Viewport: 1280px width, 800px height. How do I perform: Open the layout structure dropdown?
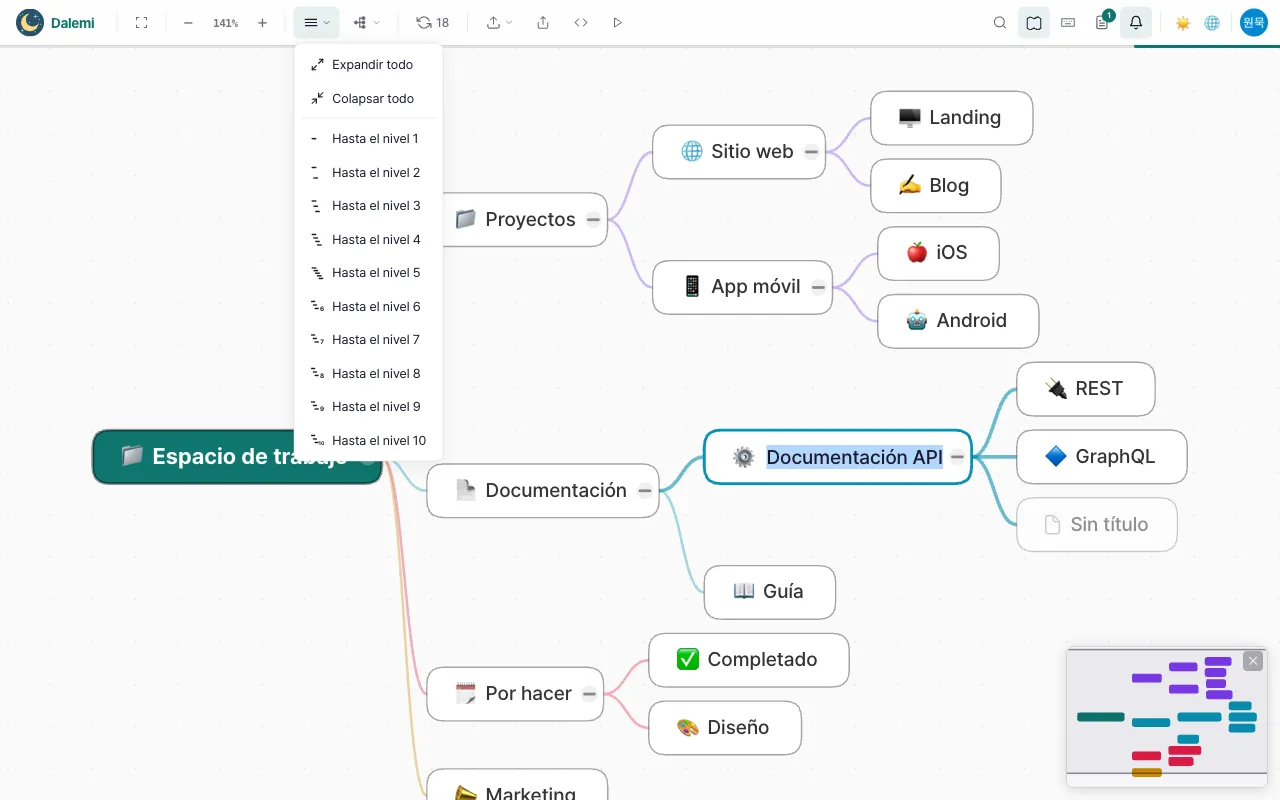pyautogui.click(x=366, y=22)
